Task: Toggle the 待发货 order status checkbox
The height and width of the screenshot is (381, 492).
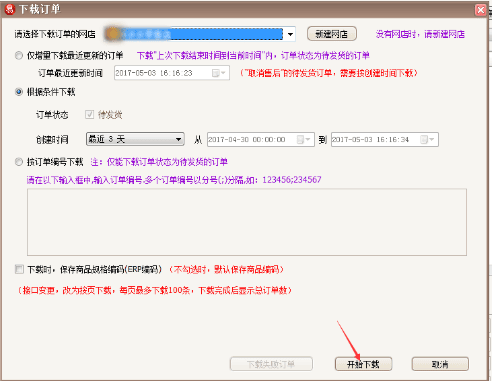Action: (x=89, y=115)
